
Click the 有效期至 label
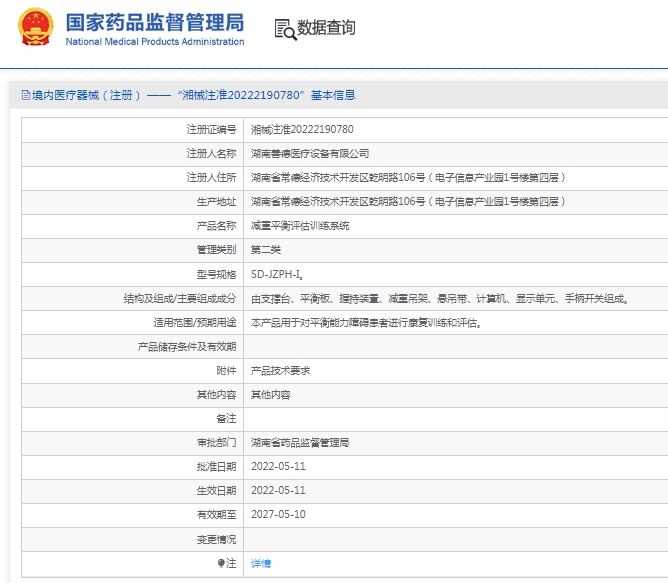(x=216, y=514)
